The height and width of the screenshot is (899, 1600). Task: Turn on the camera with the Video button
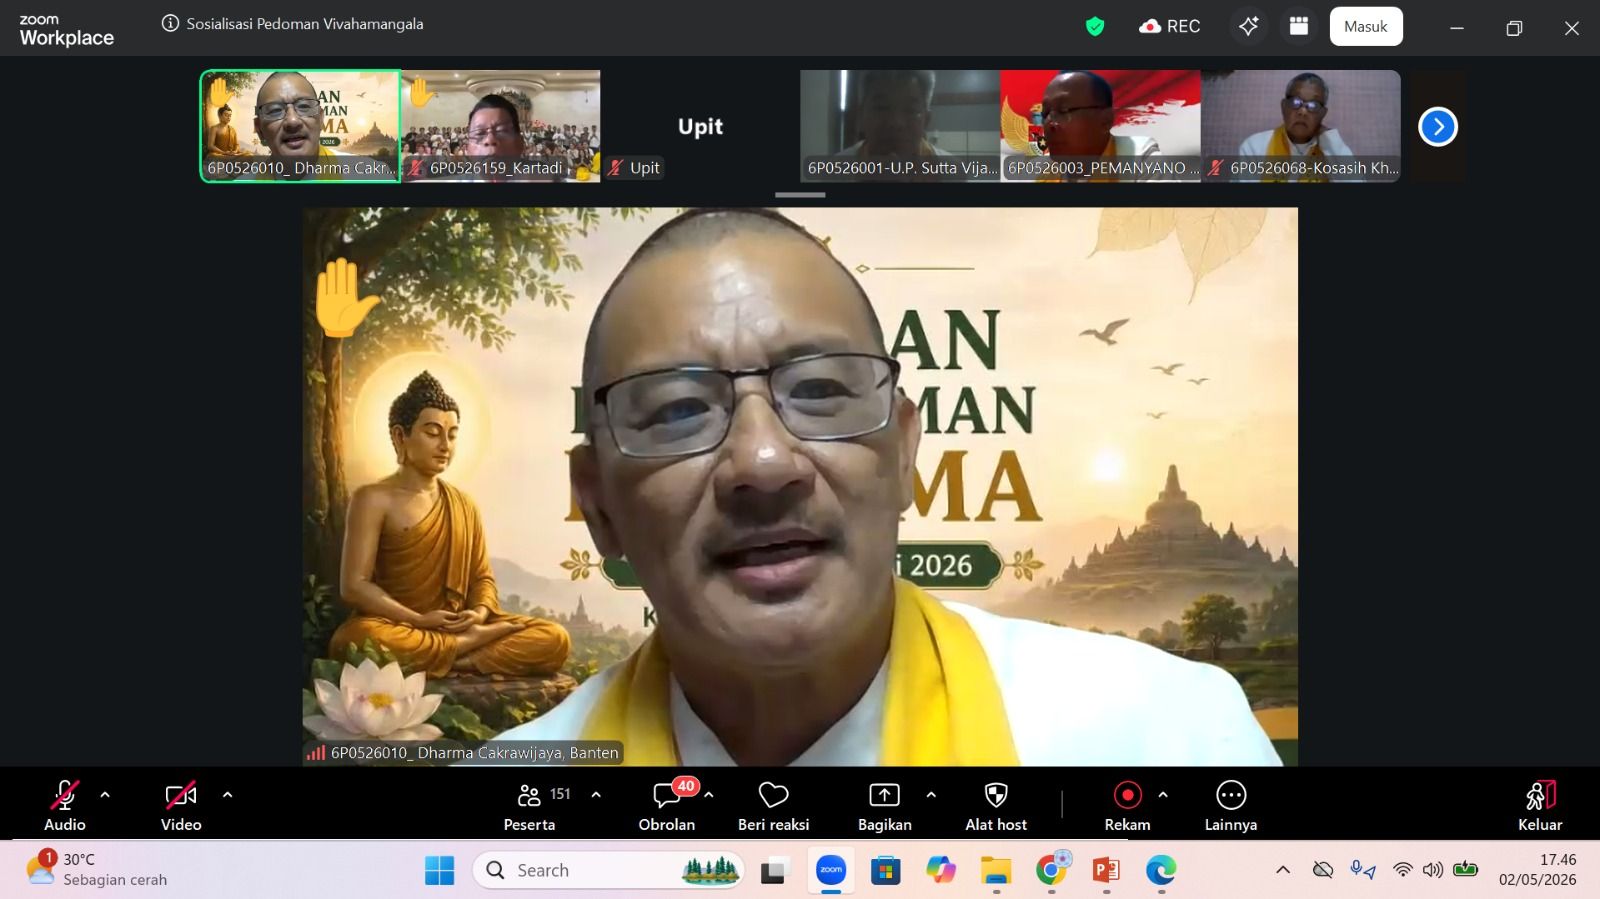[181, 805]
